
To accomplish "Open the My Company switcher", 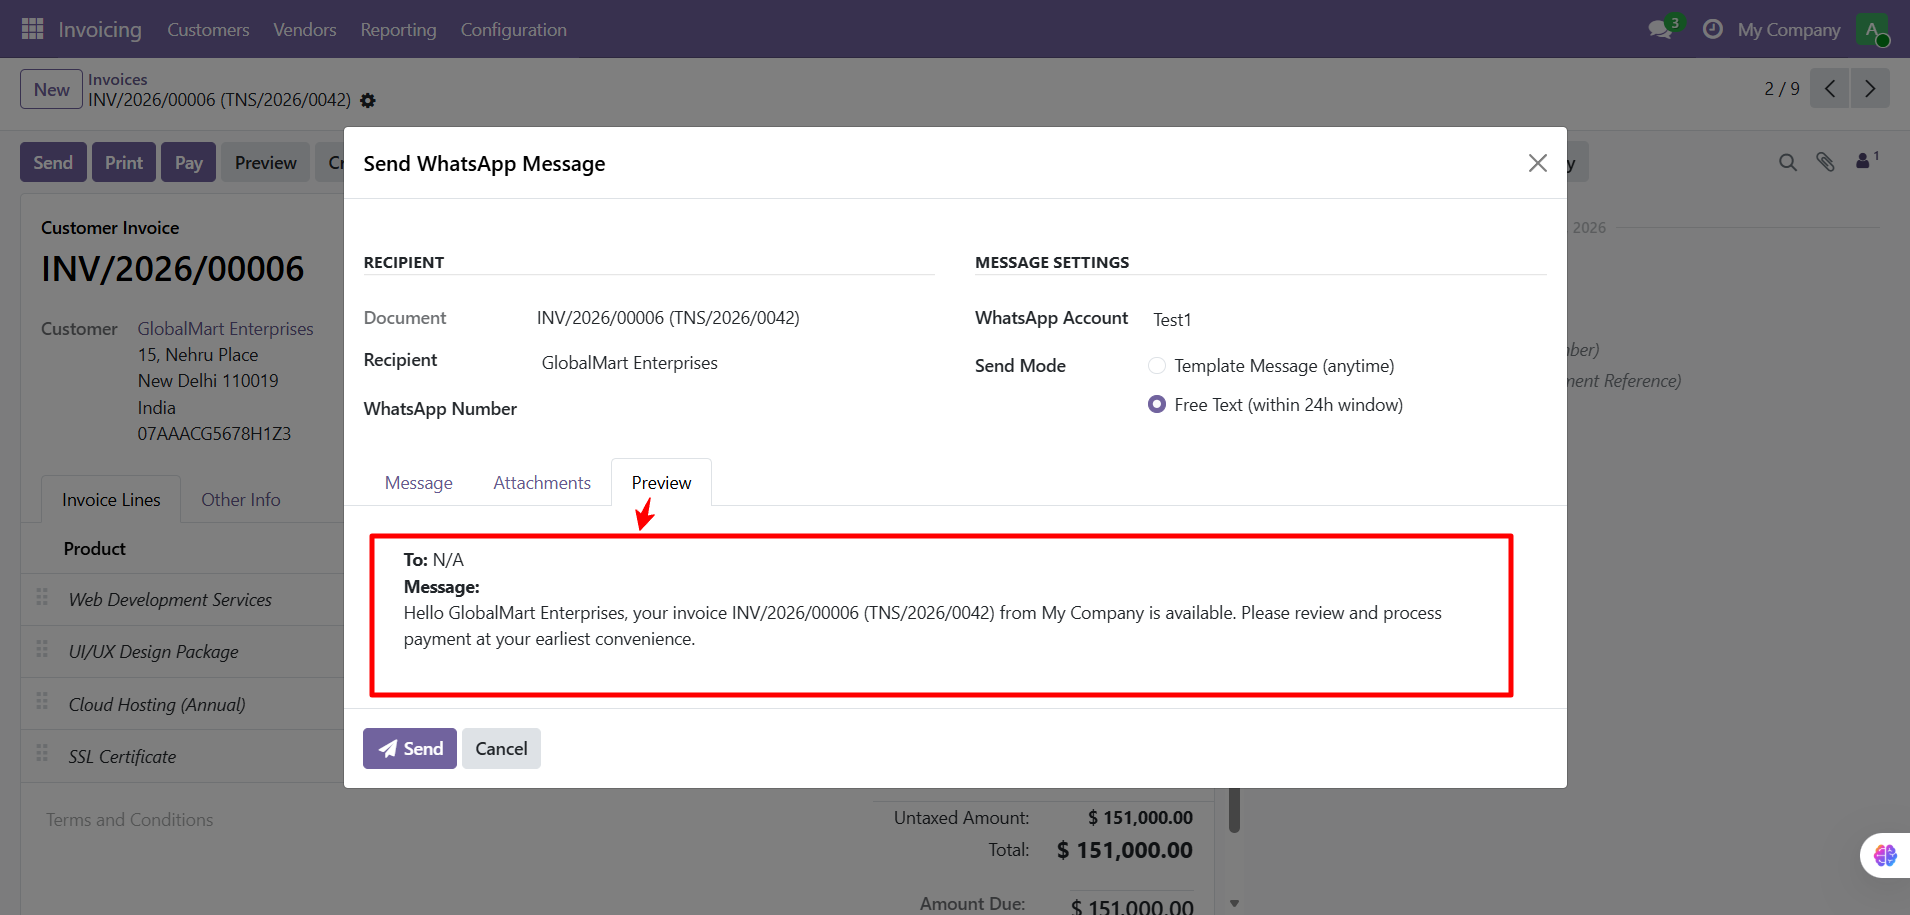I will [x=1788, y=30].
